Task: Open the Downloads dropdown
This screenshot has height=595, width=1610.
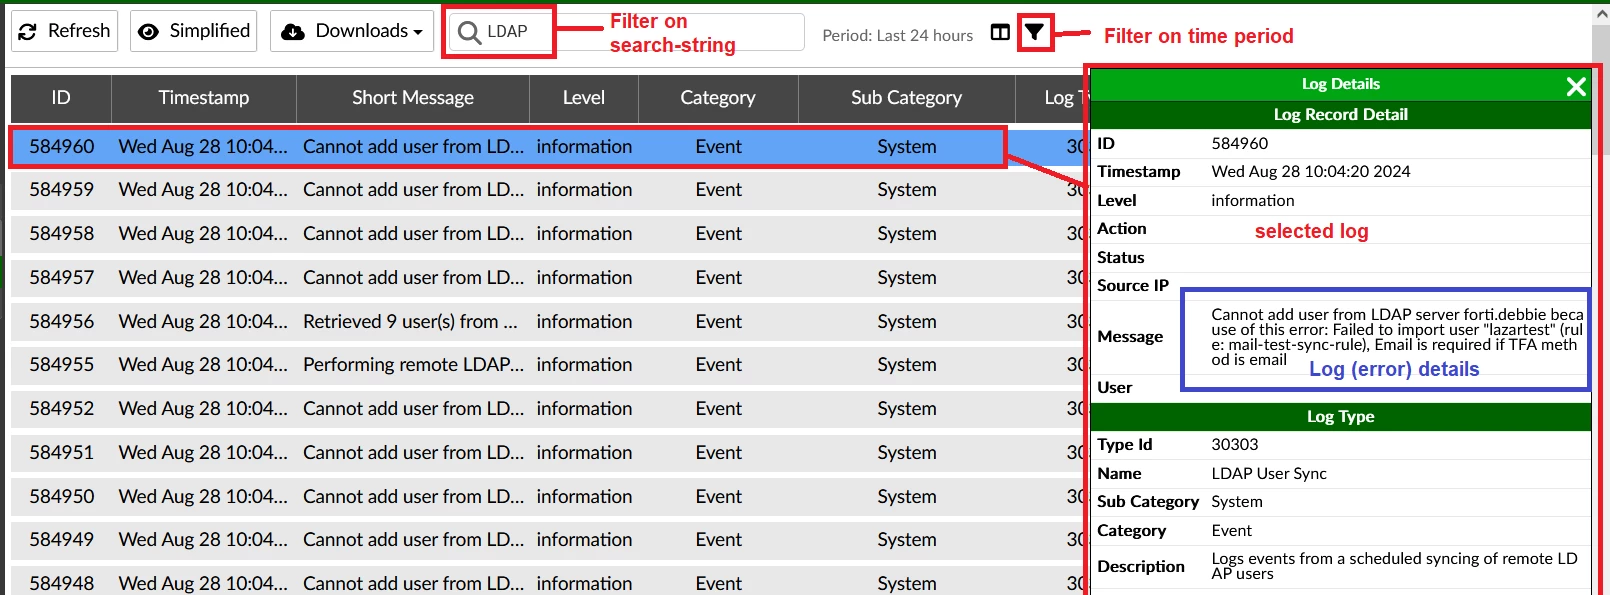Action: click(351, 31)
